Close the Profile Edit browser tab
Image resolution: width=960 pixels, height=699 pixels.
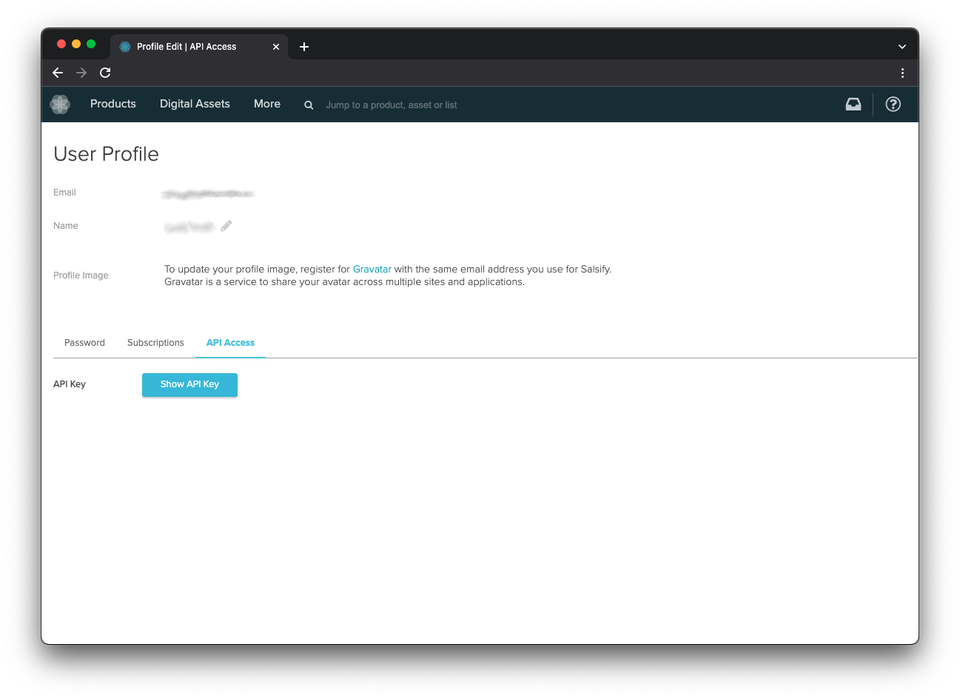tap(276, 47)
